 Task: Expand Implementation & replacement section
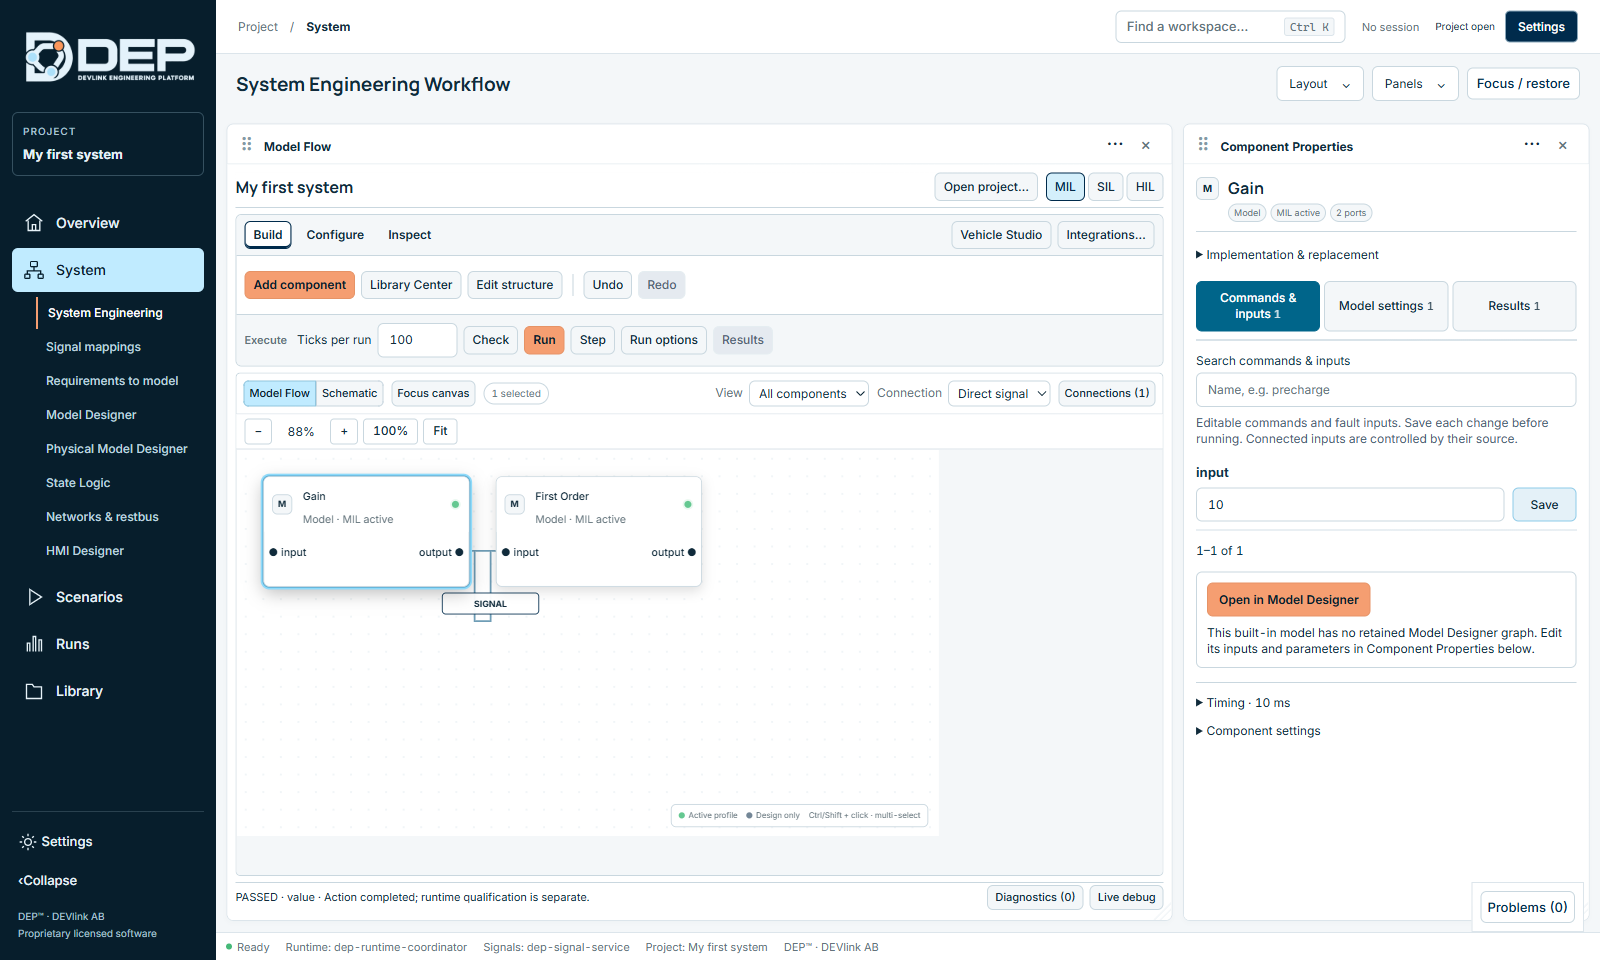(x=1287, y=255)
